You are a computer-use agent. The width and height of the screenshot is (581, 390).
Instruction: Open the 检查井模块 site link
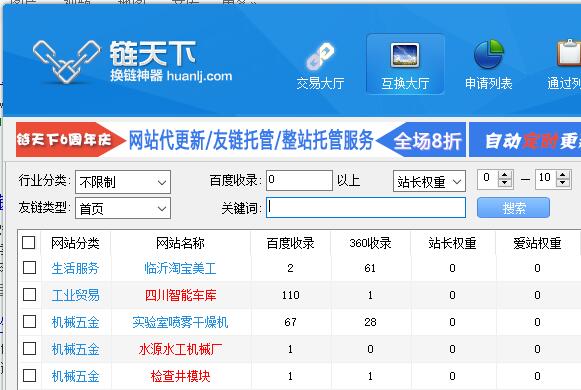[x=180, y=376]
